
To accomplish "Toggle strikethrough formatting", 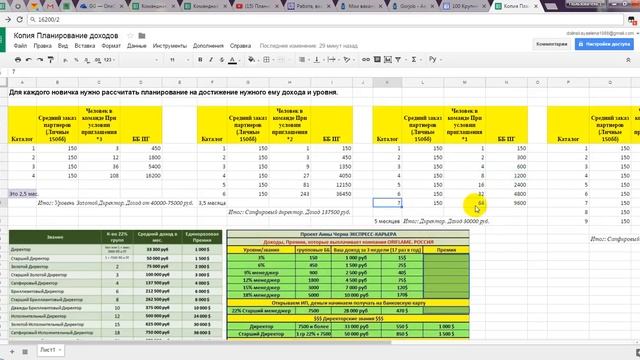I will tap(222, 60).
